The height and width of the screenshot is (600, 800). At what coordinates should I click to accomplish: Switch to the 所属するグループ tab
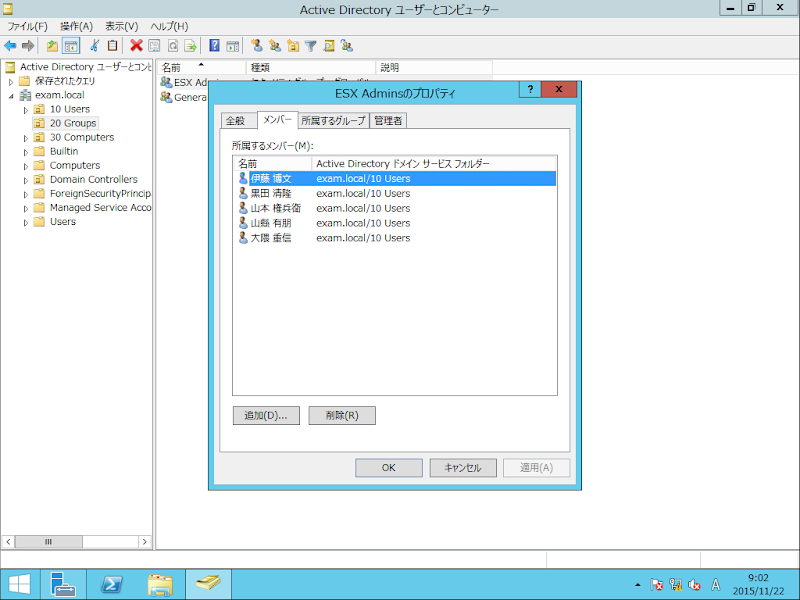(x=333, y=121)
